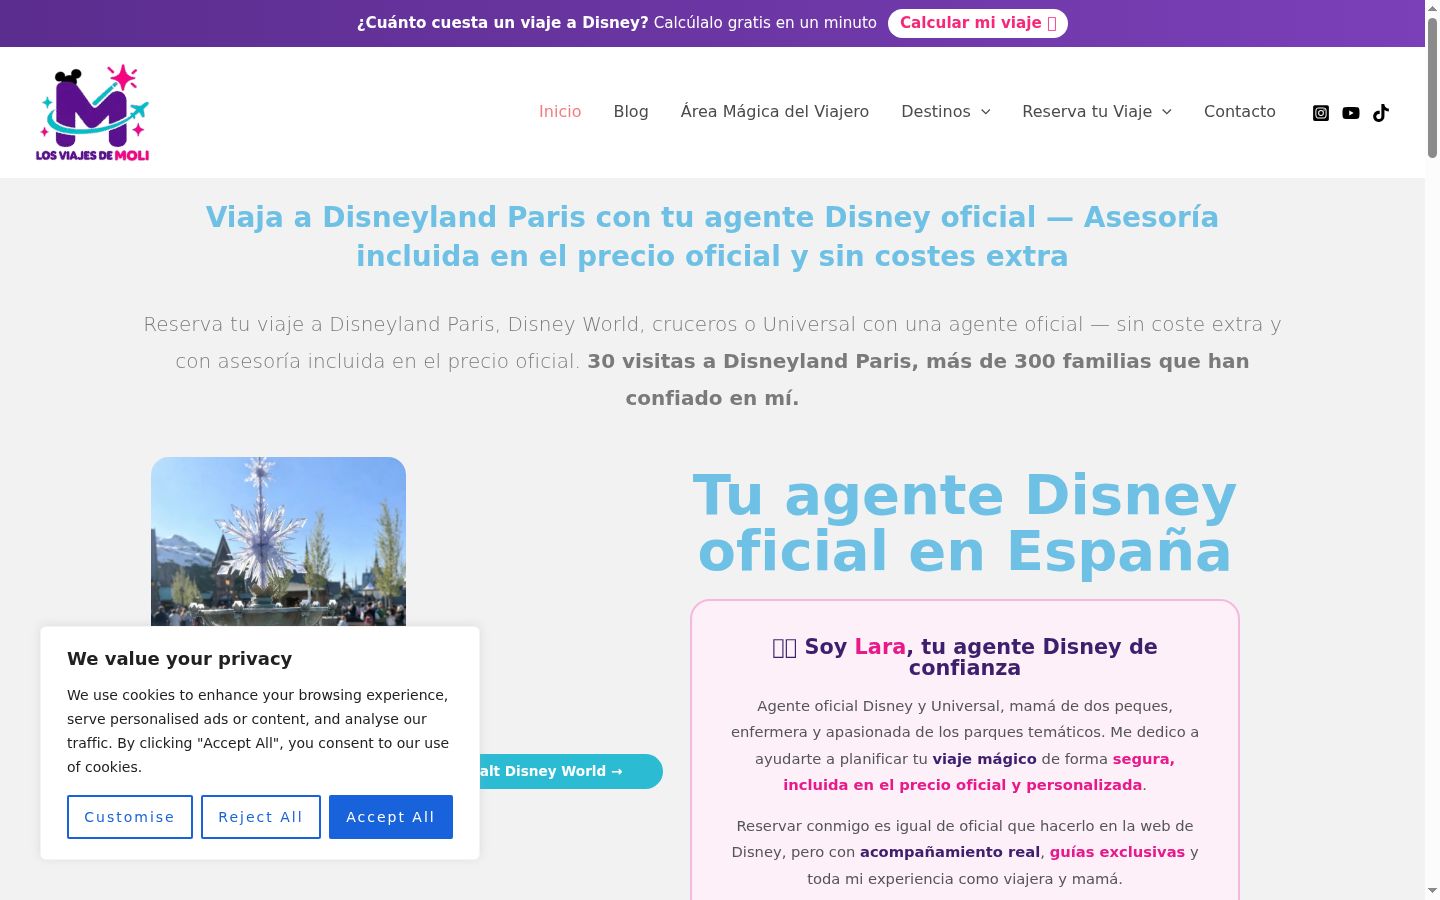Click the heading 'Soy Lara, tu agente Disney de confianza'
1440x900 pixels.
[x=965, y=657]
